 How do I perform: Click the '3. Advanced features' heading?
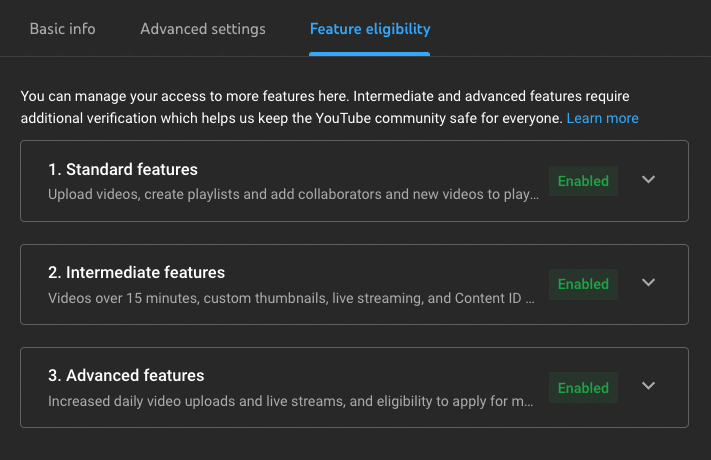point(126,376)
